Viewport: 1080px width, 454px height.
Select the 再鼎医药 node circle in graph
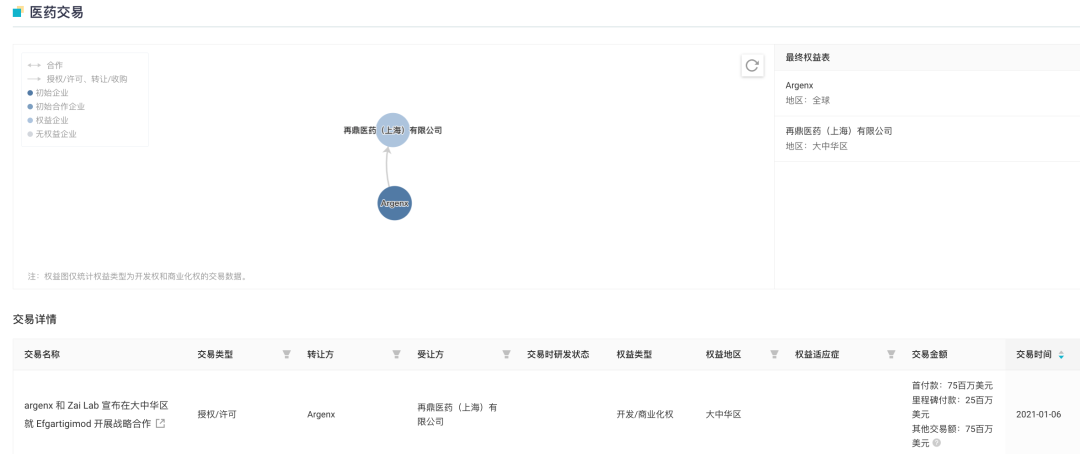coord(393,130)
